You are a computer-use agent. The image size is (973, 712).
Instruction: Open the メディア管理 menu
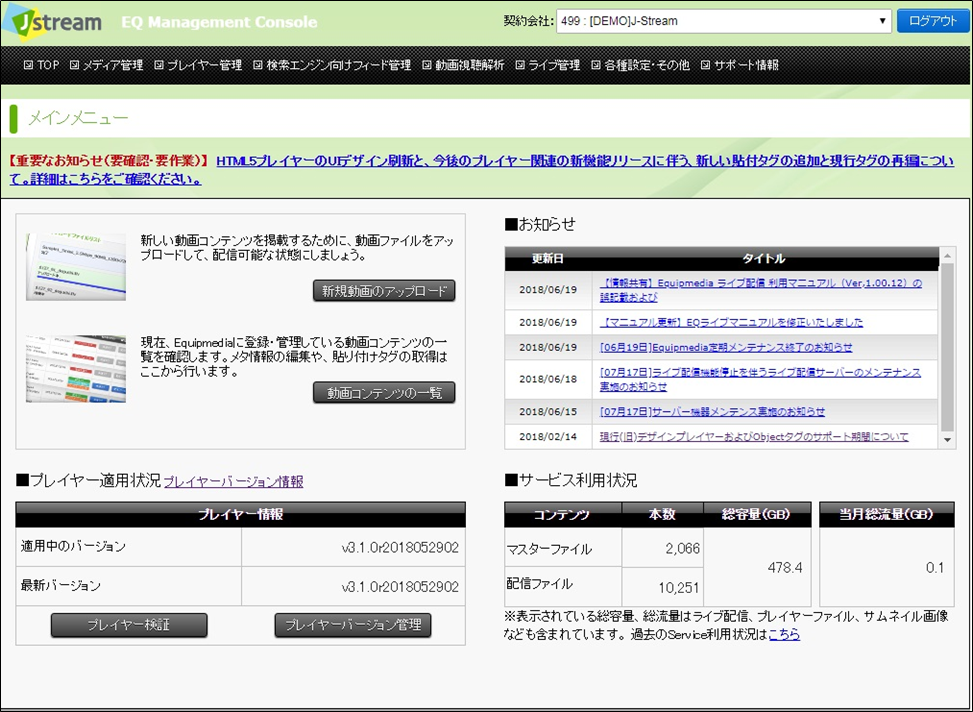click(106, 65)
